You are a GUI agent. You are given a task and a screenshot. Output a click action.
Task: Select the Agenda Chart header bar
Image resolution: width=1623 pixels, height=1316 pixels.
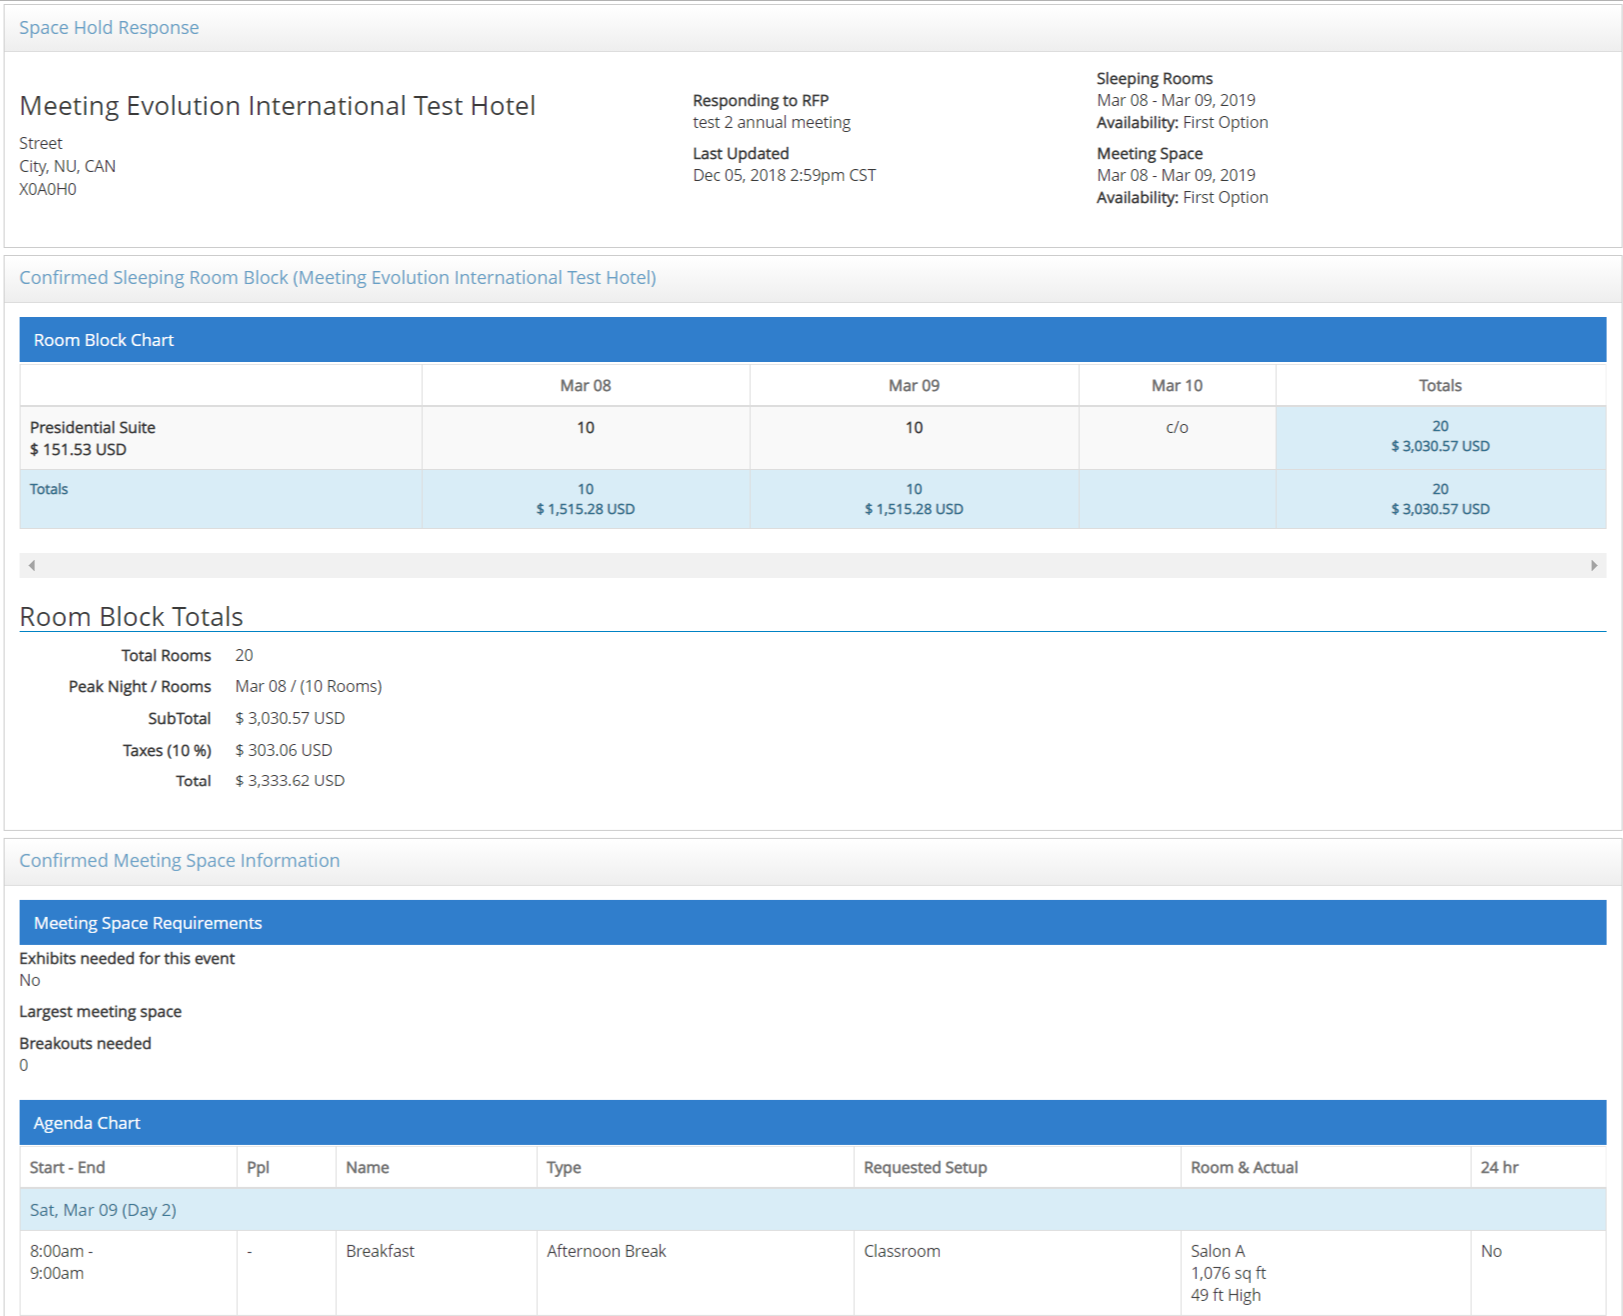[812, 1123]
